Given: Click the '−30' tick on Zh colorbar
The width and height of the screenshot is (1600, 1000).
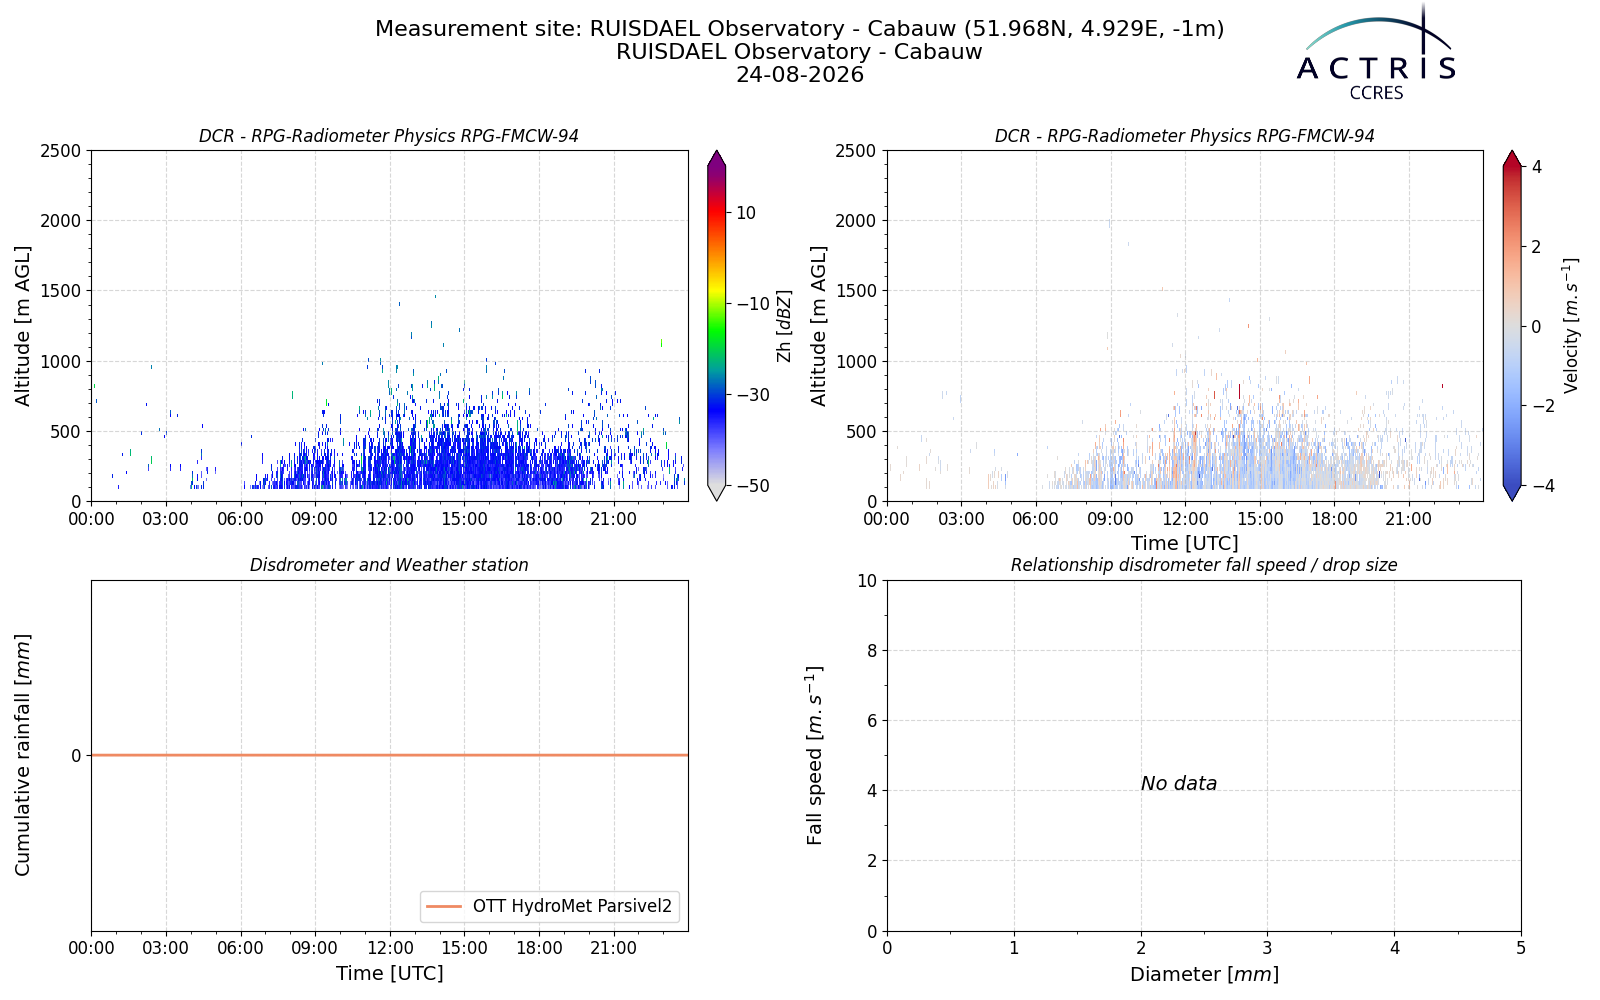Looking at the screenshot, I should [753, 395].
